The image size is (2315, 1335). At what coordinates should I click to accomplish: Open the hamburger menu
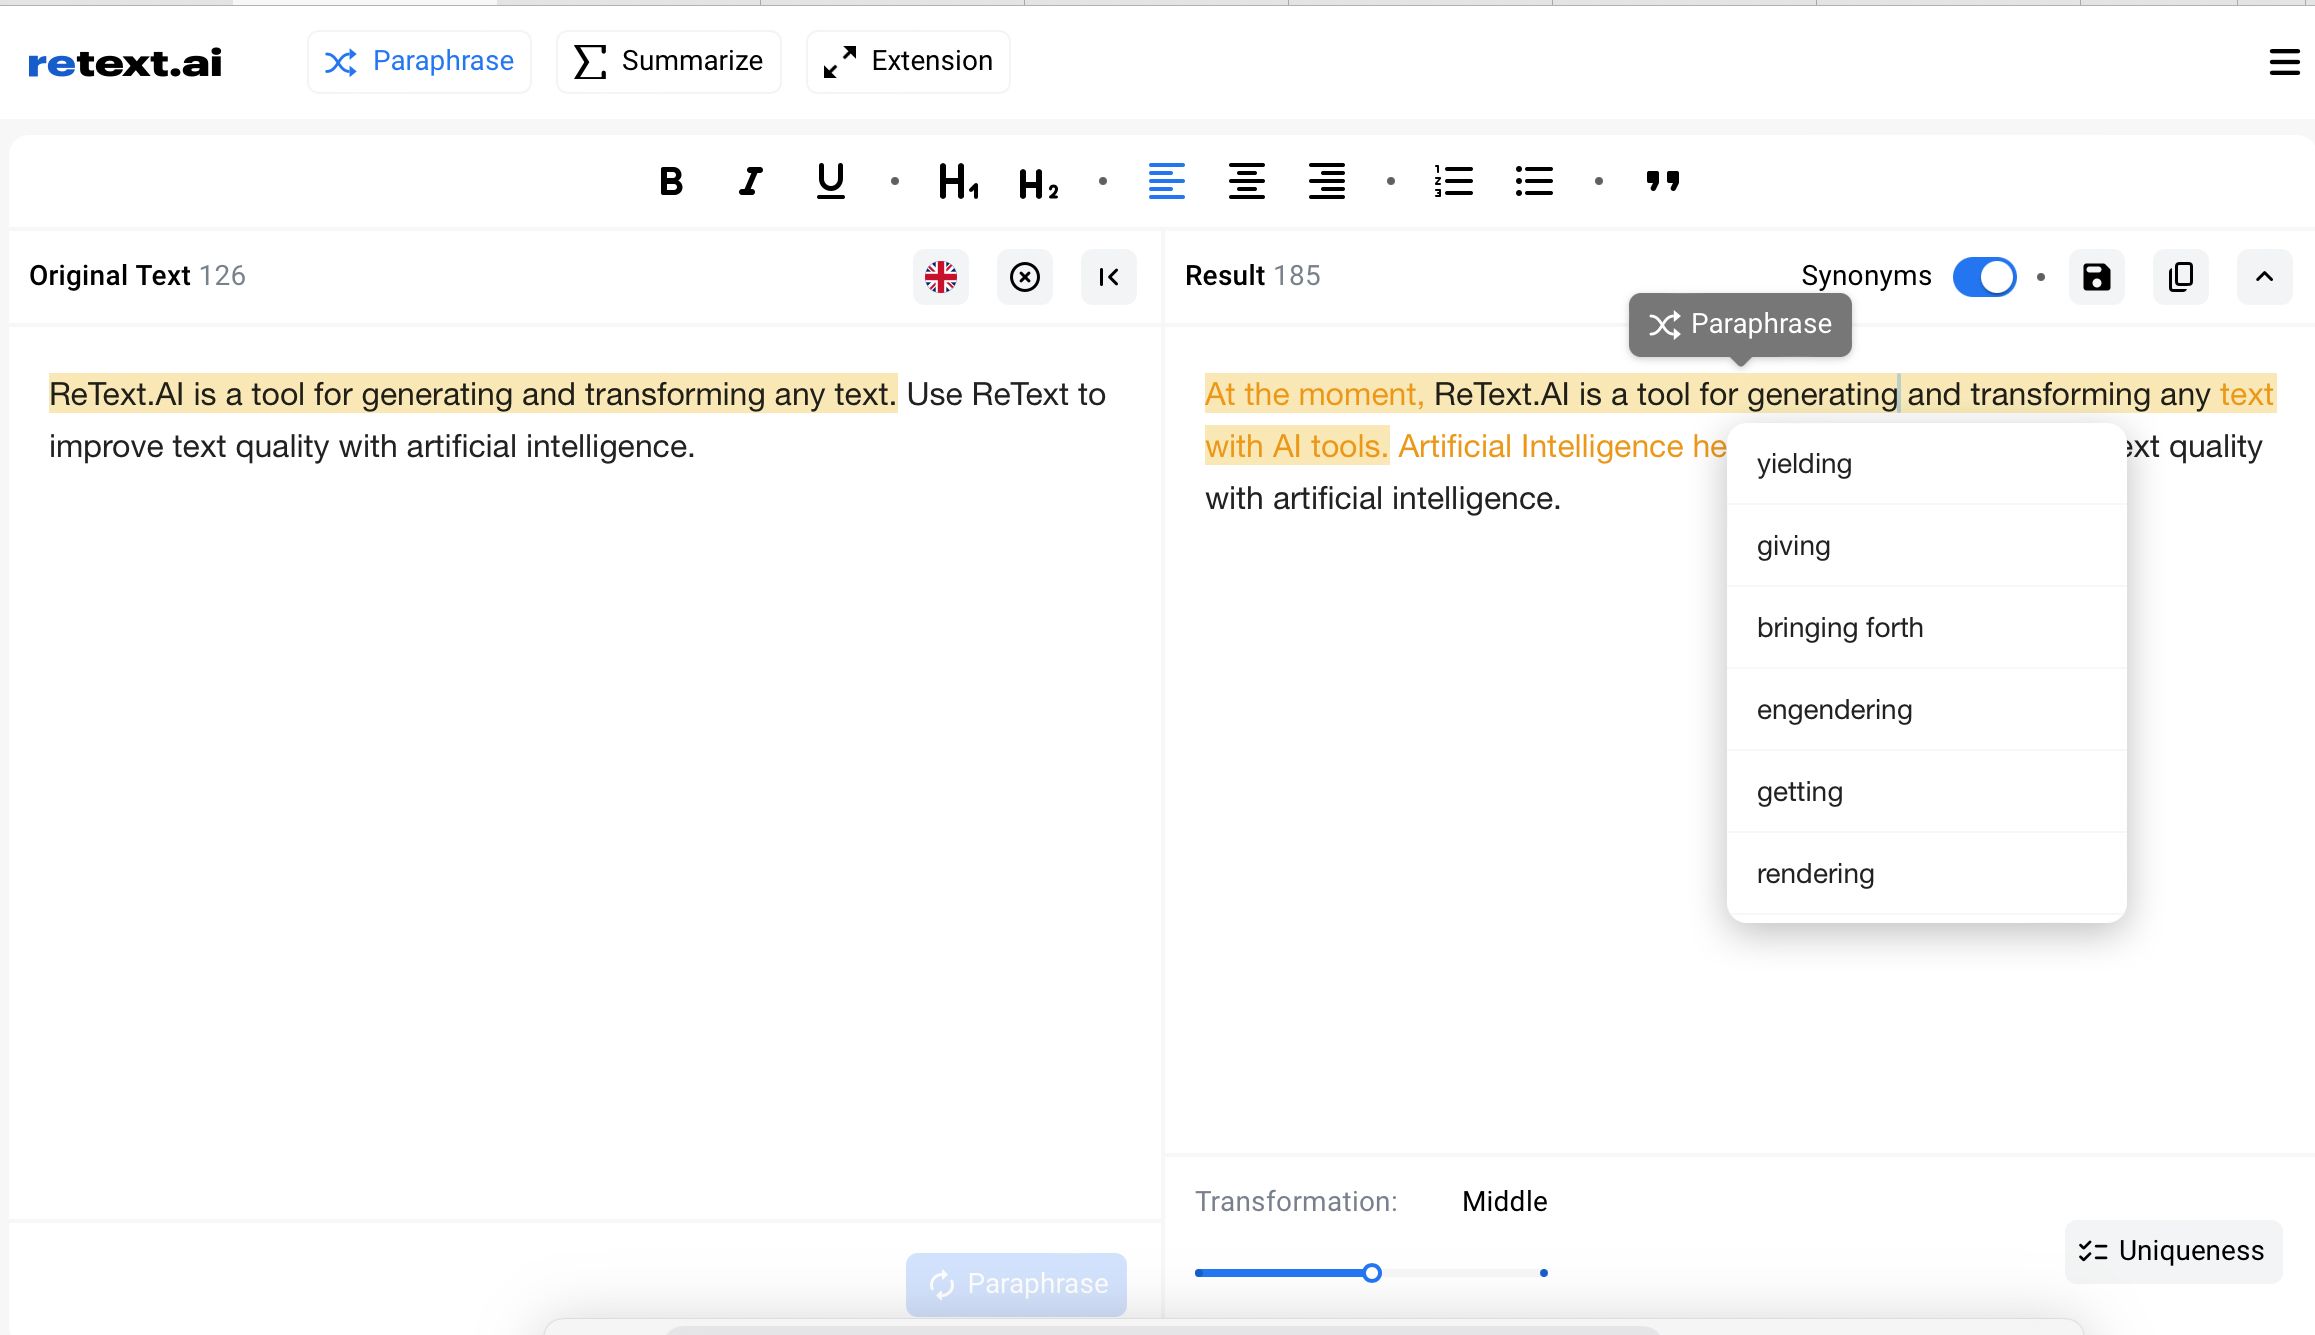2285,62
